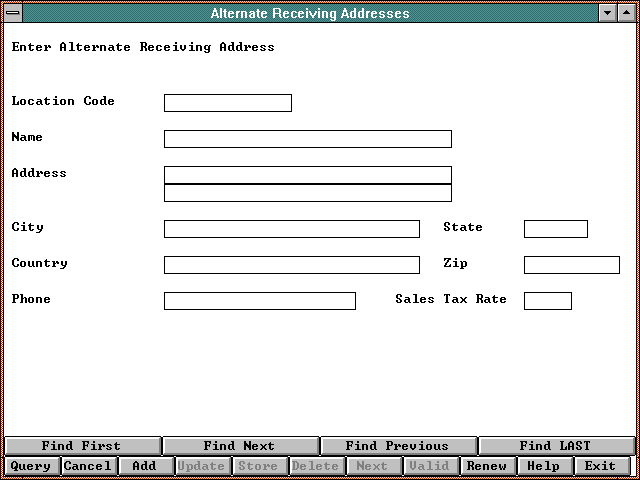
Task: Start a search with the Query button
Action: point(31,466)
